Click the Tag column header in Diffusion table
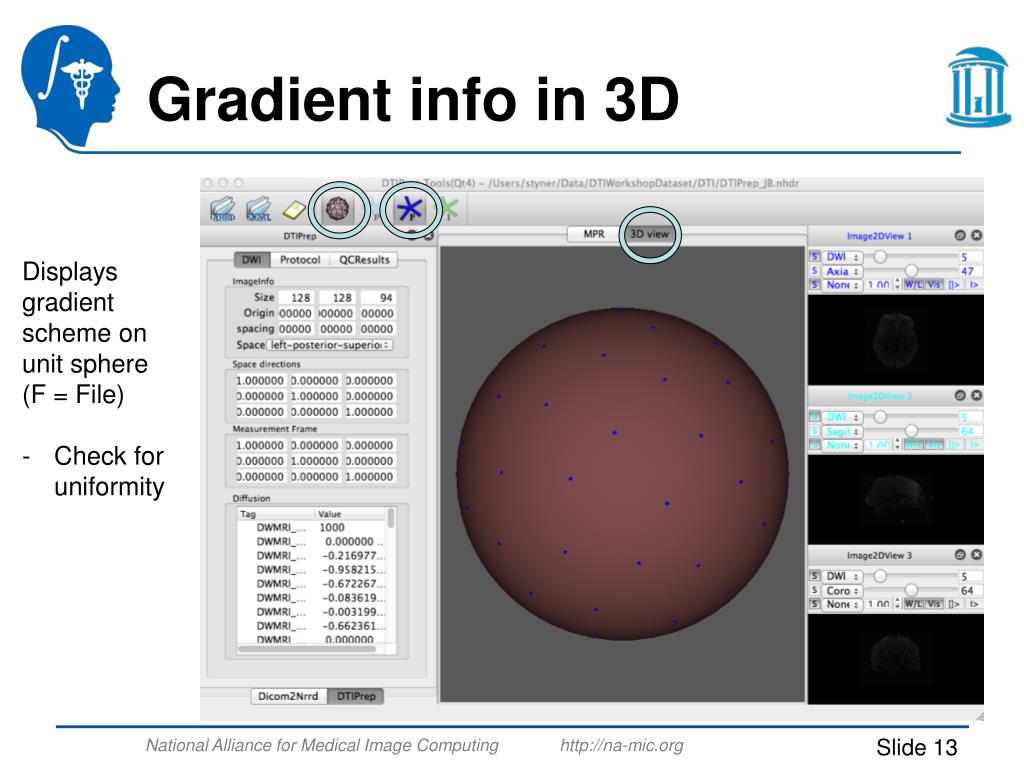 [276, 514]
